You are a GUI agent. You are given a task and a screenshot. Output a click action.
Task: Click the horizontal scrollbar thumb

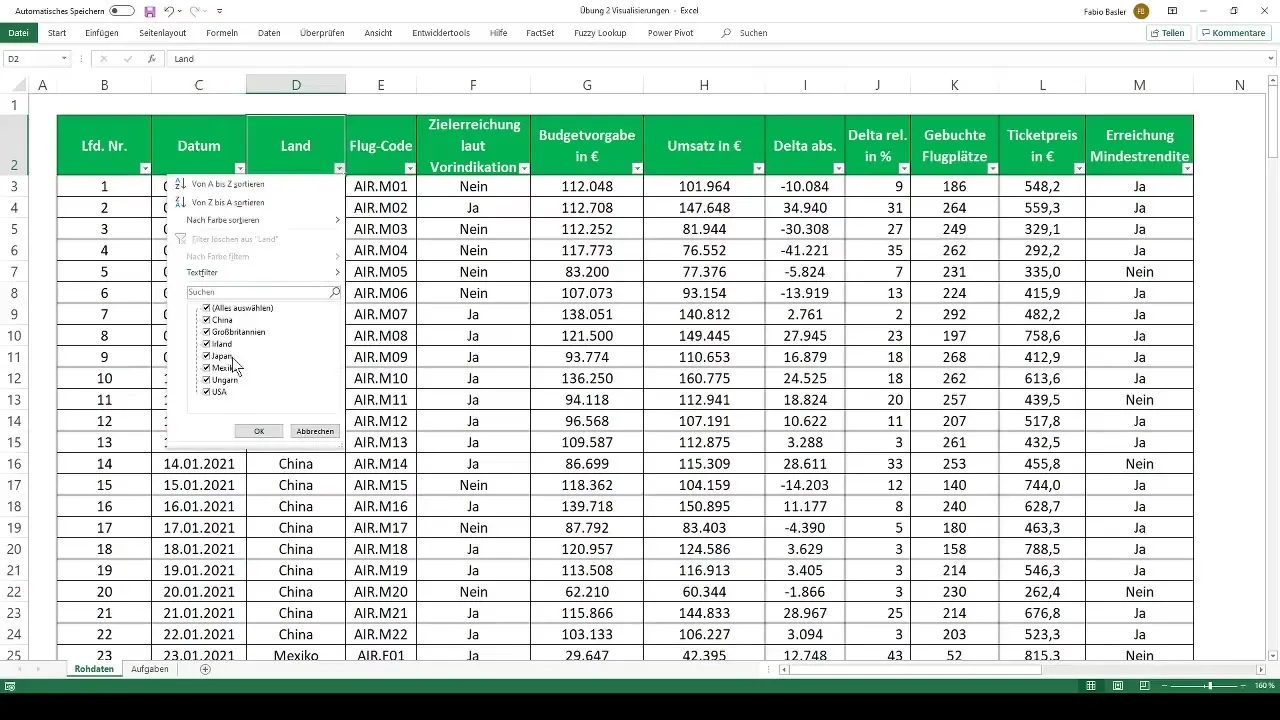pyautogui.click(x=915, y=669)
